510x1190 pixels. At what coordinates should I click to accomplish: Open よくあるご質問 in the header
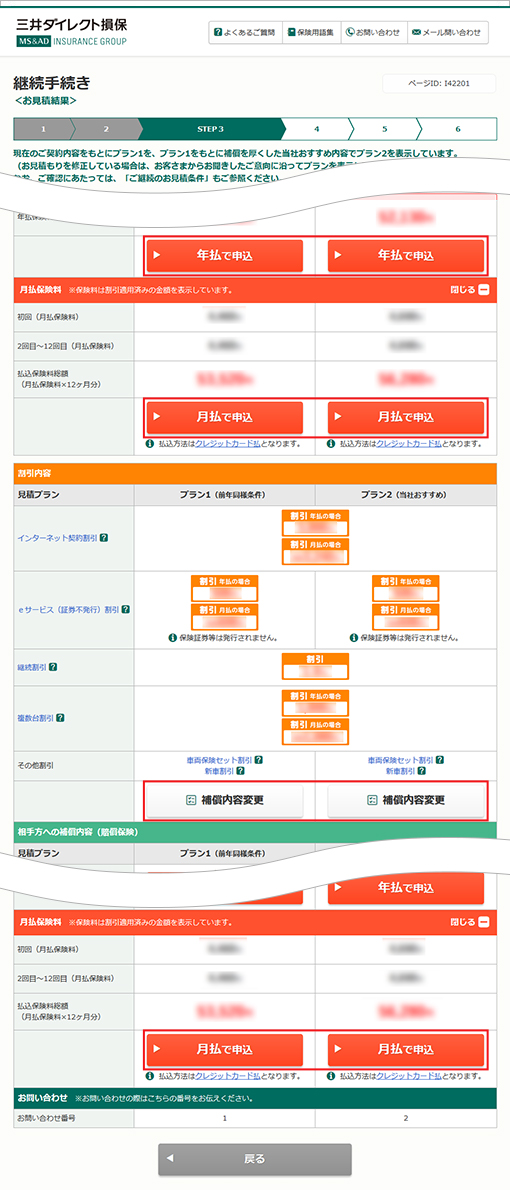point(244,33)
